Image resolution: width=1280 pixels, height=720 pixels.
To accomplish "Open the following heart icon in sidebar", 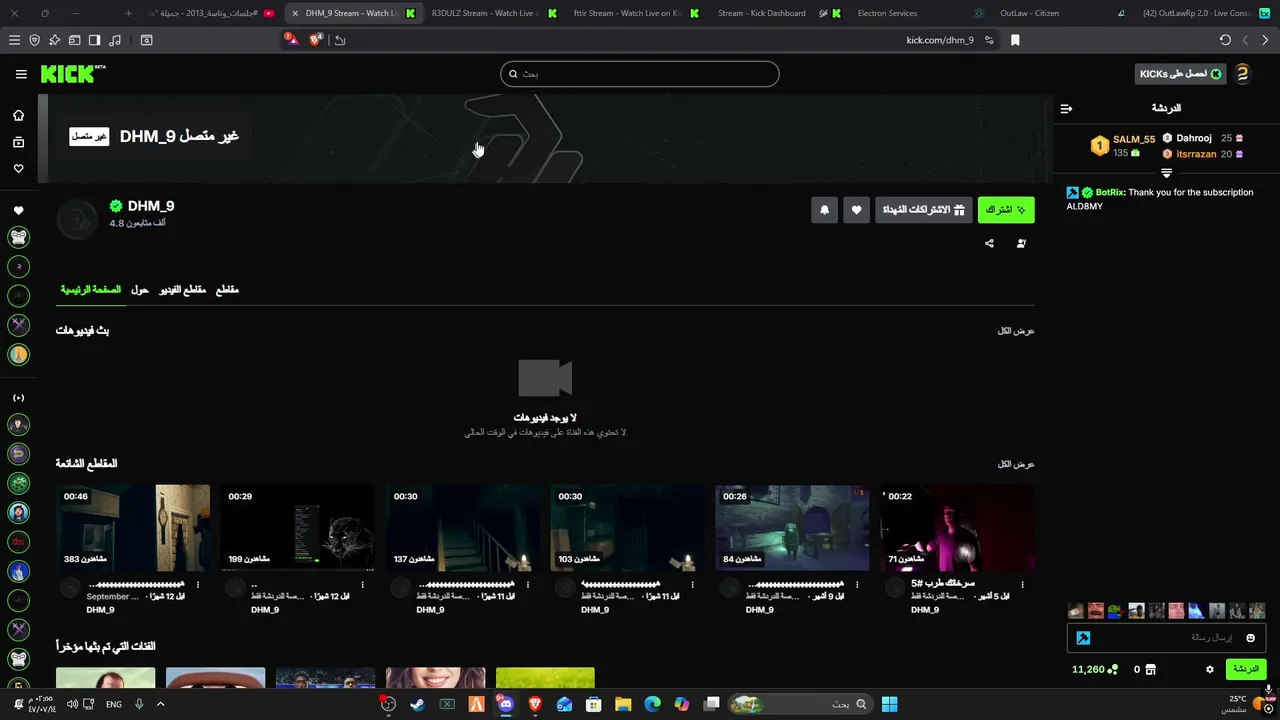I will click(x=18, y=168).
